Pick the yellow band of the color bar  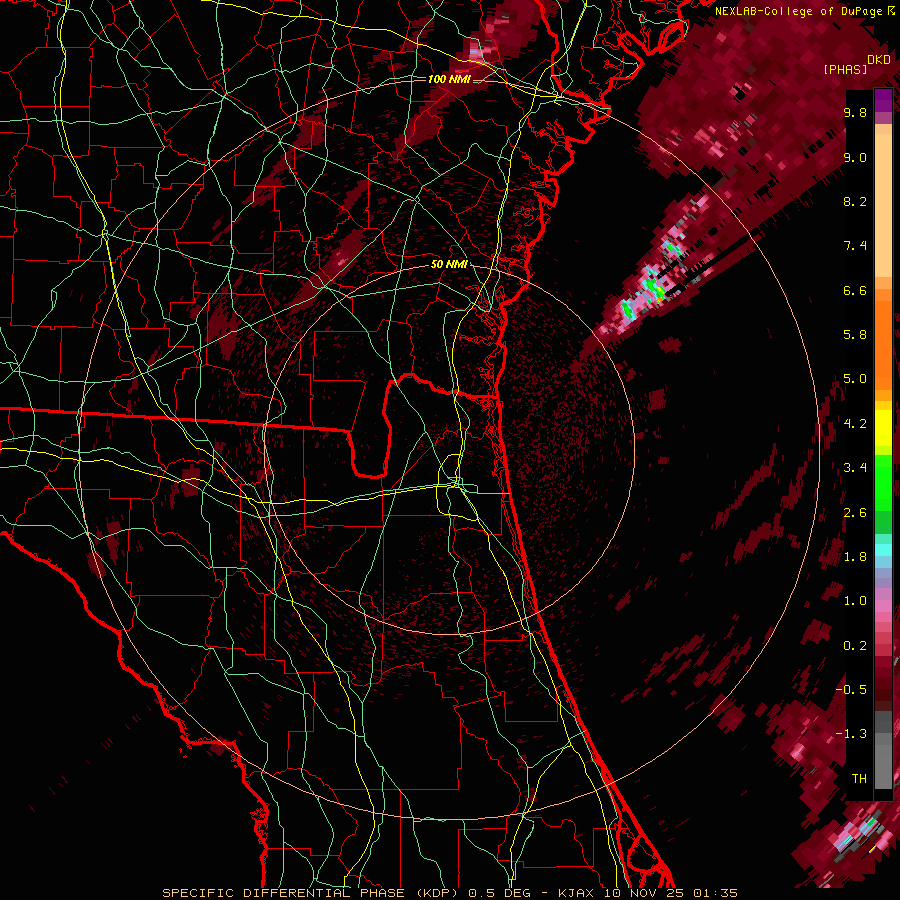[x=883, y=428]
